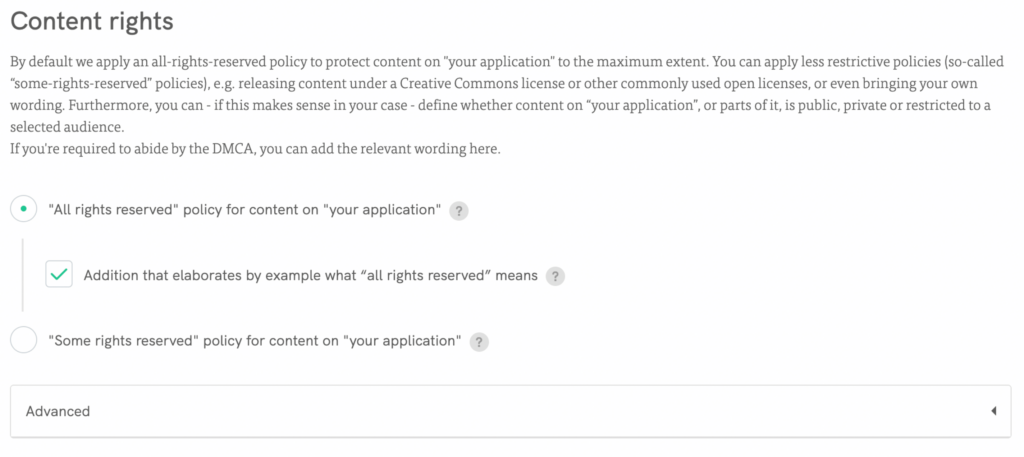Click the "All rights reserved" policy label text

(244, 210)
